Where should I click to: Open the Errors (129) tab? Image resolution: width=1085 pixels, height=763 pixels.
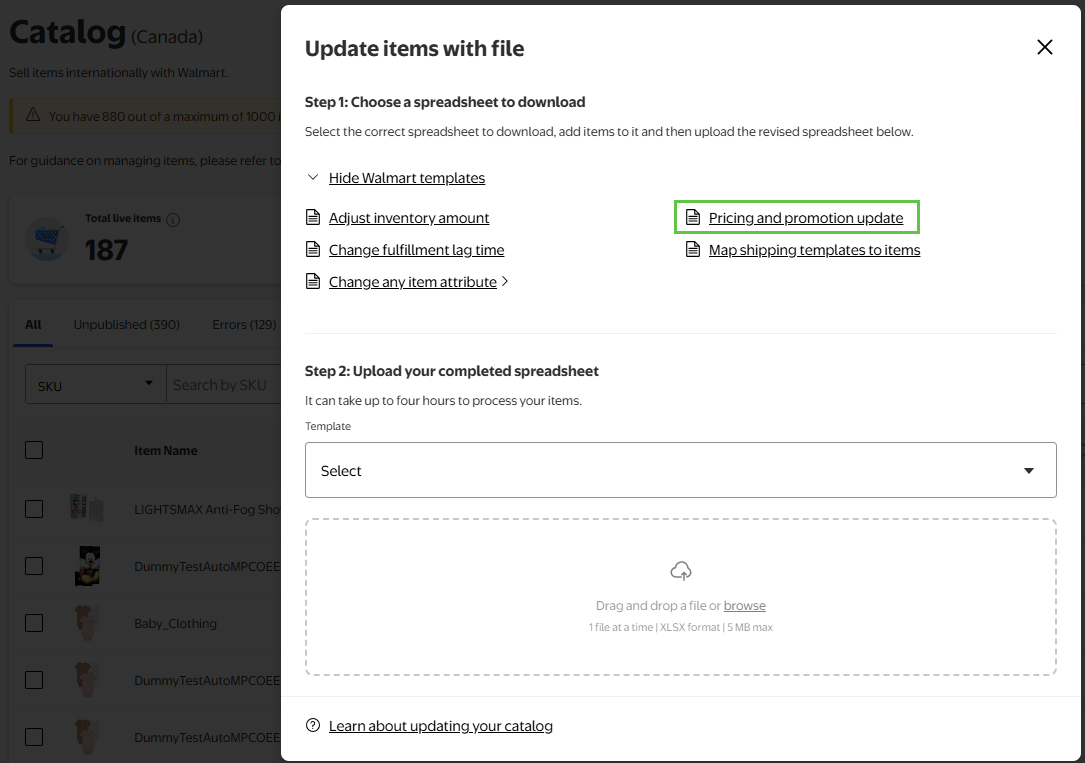point(244,325)
